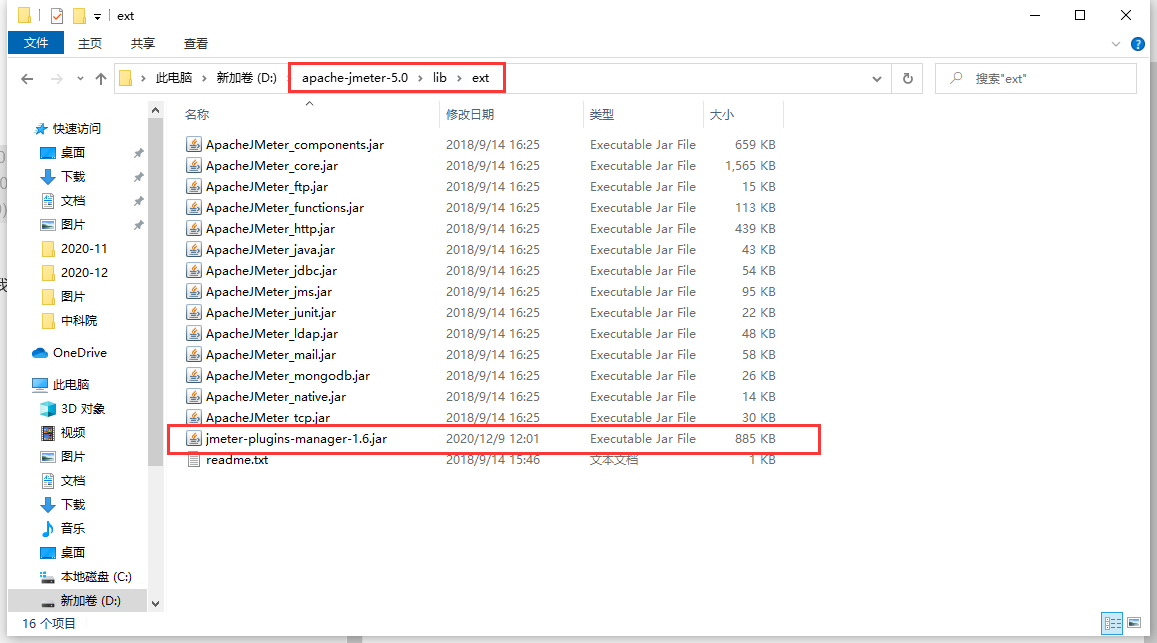
Task: Click the New Folder icon in Quick Access Toolbar
Action: tap(78, 15)
